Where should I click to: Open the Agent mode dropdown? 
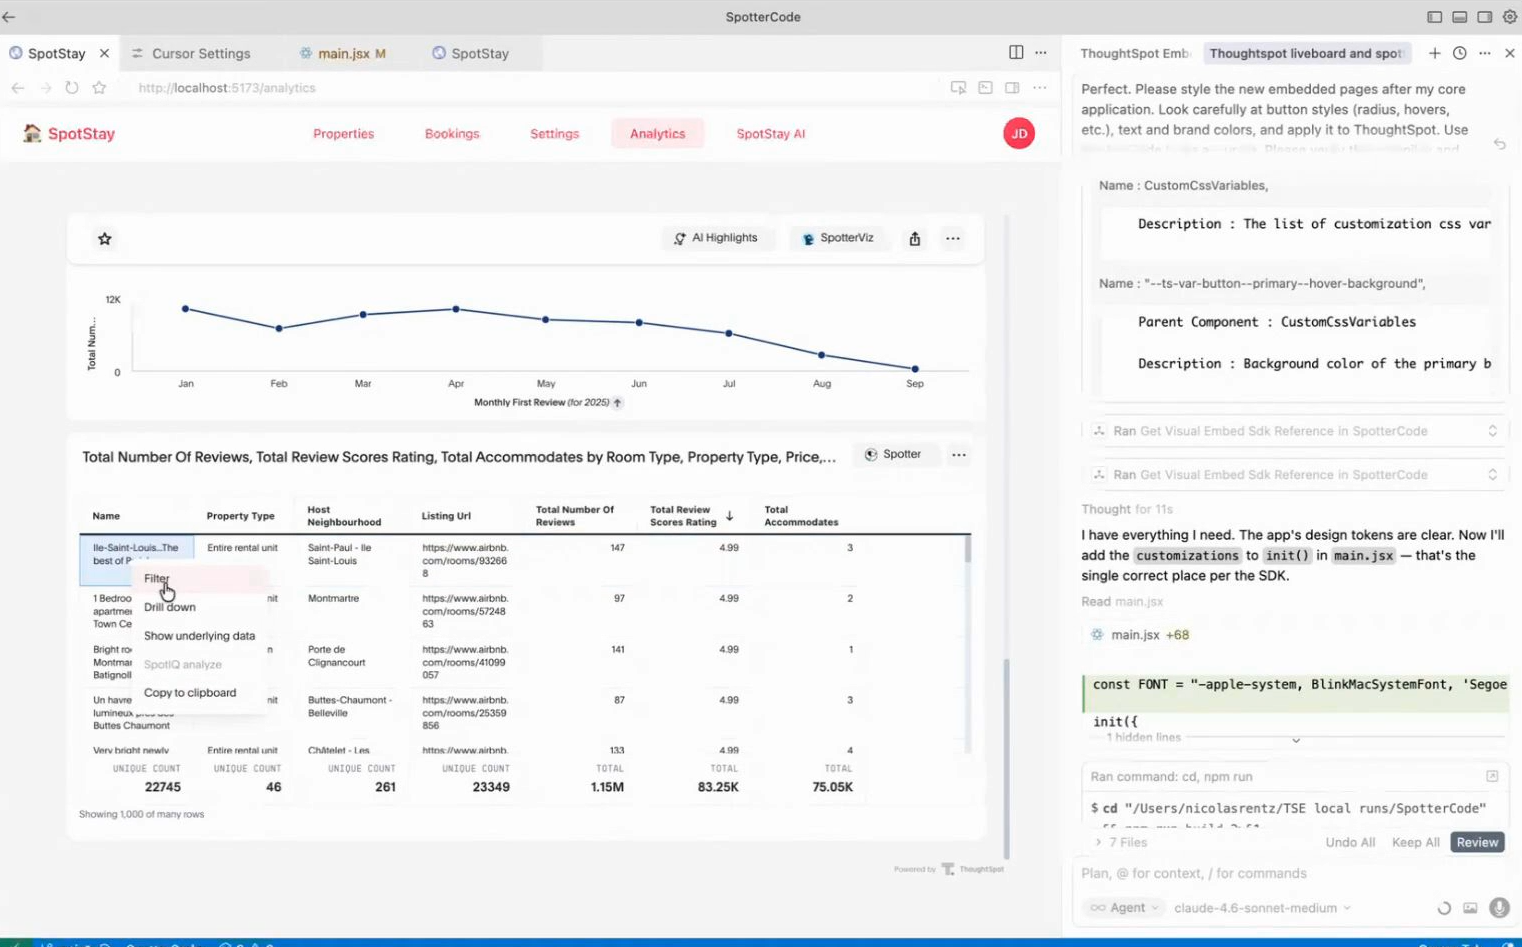[1125, 908]
